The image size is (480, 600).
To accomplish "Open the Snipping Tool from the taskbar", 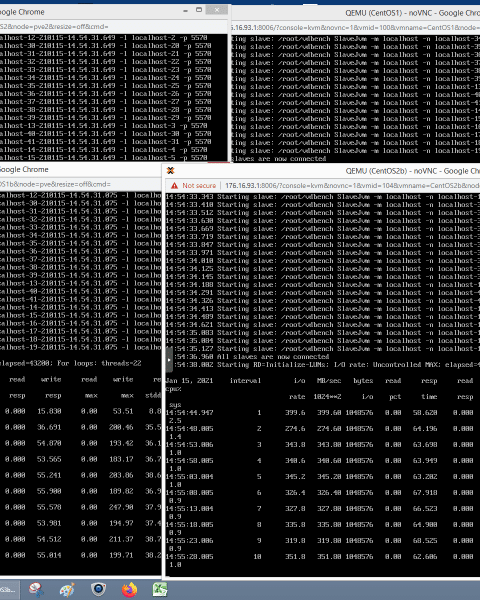I will point(36,589).
